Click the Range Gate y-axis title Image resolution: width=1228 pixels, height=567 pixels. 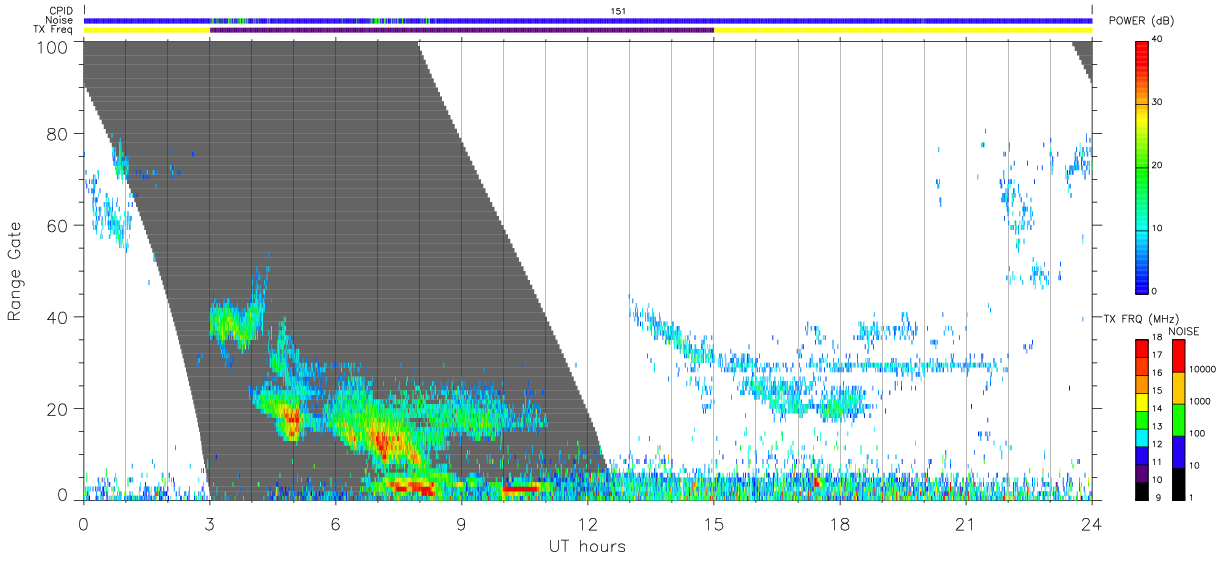pos(16,271)
